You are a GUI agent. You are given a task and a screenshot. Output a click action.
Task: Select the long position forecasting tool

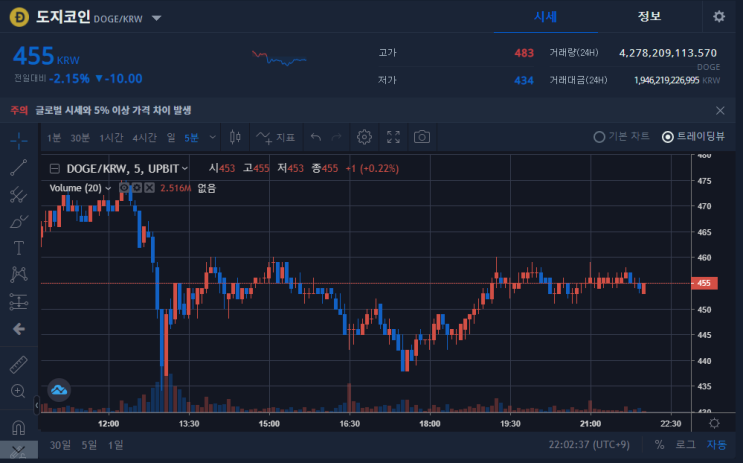18,301
